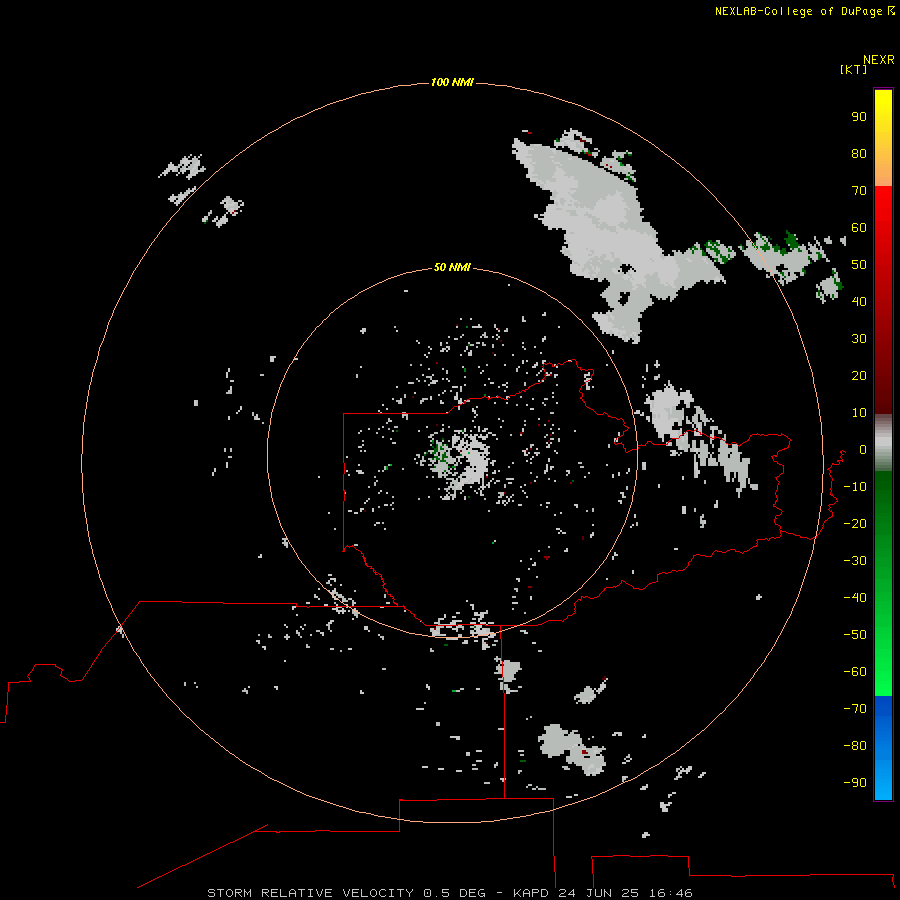This screenshot has width=900, height=900.
Task: Click the 70 value on velocity scale
Action: point(859,191)
